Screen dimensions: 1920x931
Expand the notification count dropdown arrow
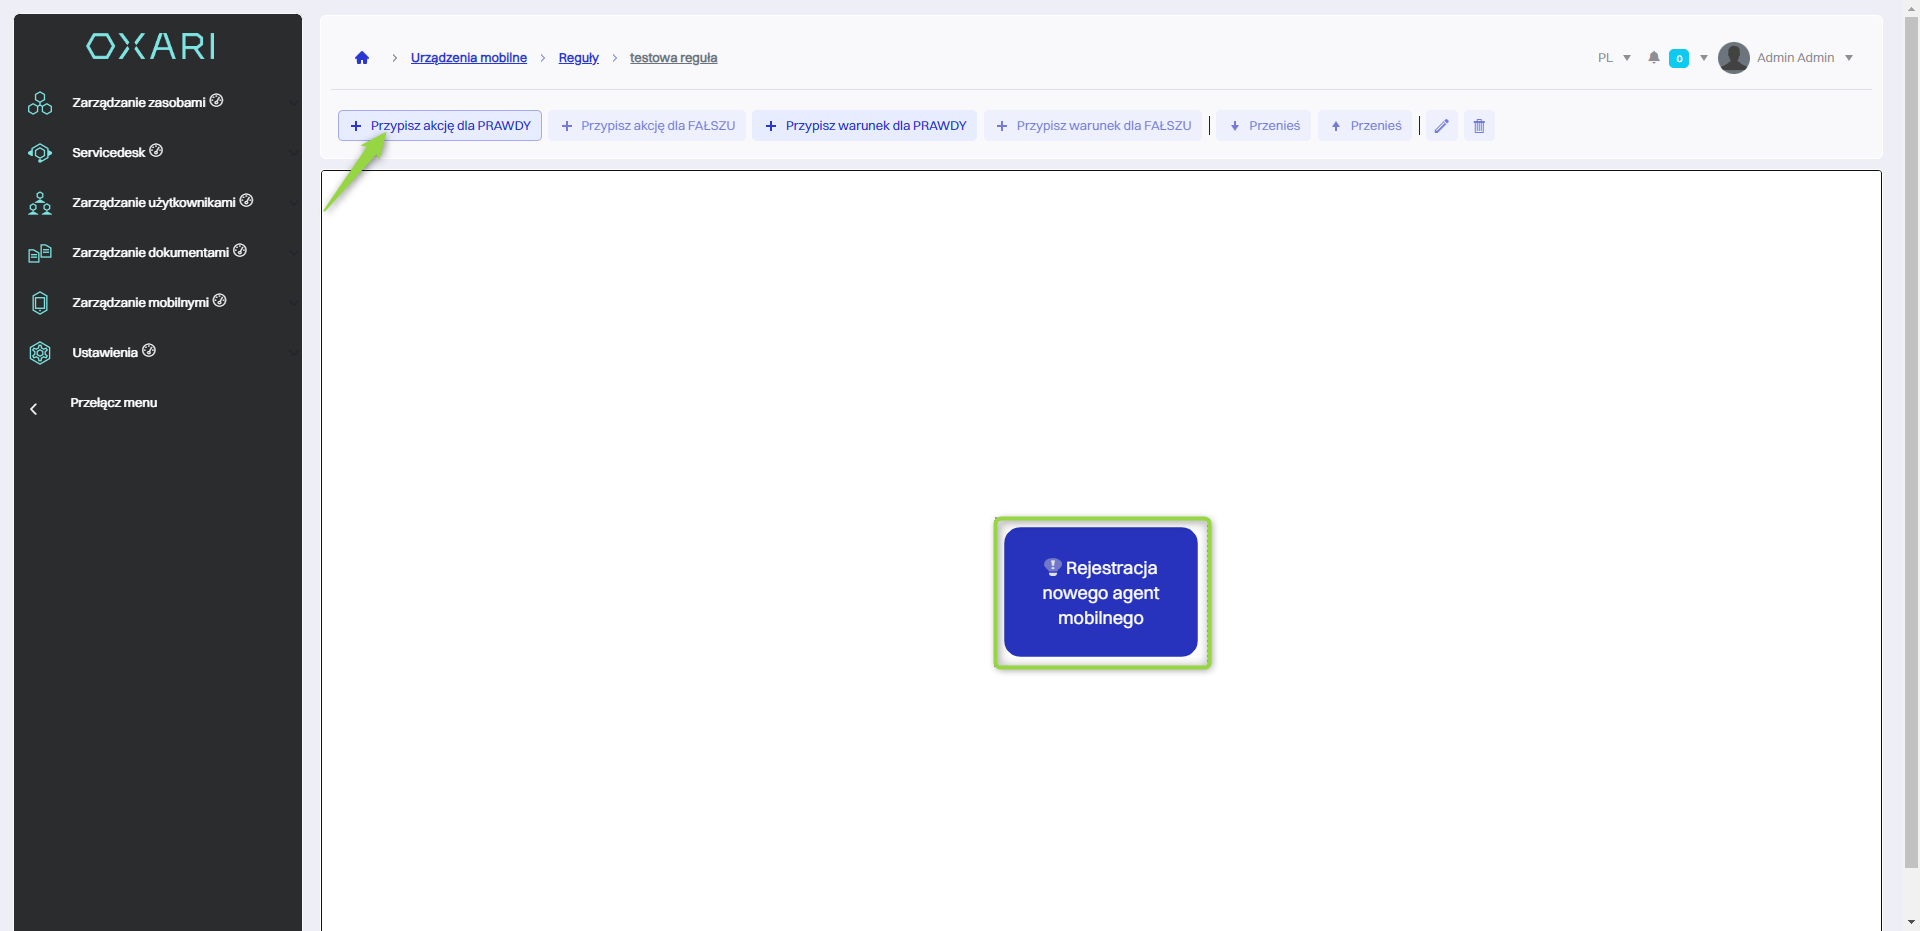pos(1704,58)
